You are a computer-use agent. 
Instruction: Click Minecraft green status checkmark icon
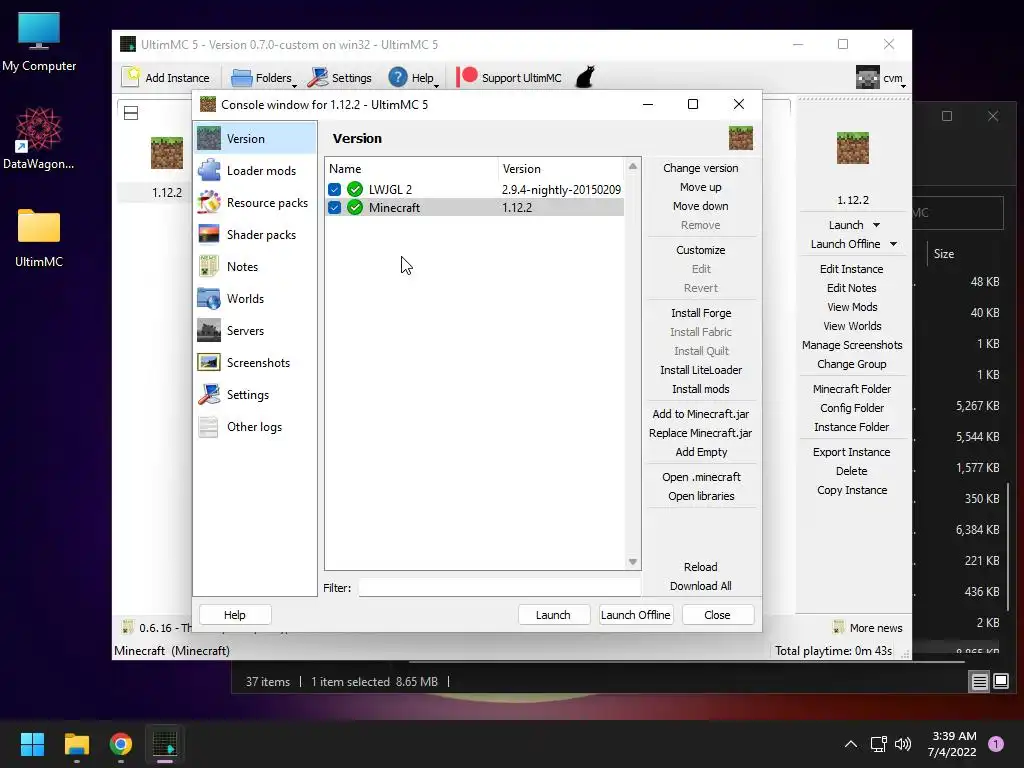(355, 208)
